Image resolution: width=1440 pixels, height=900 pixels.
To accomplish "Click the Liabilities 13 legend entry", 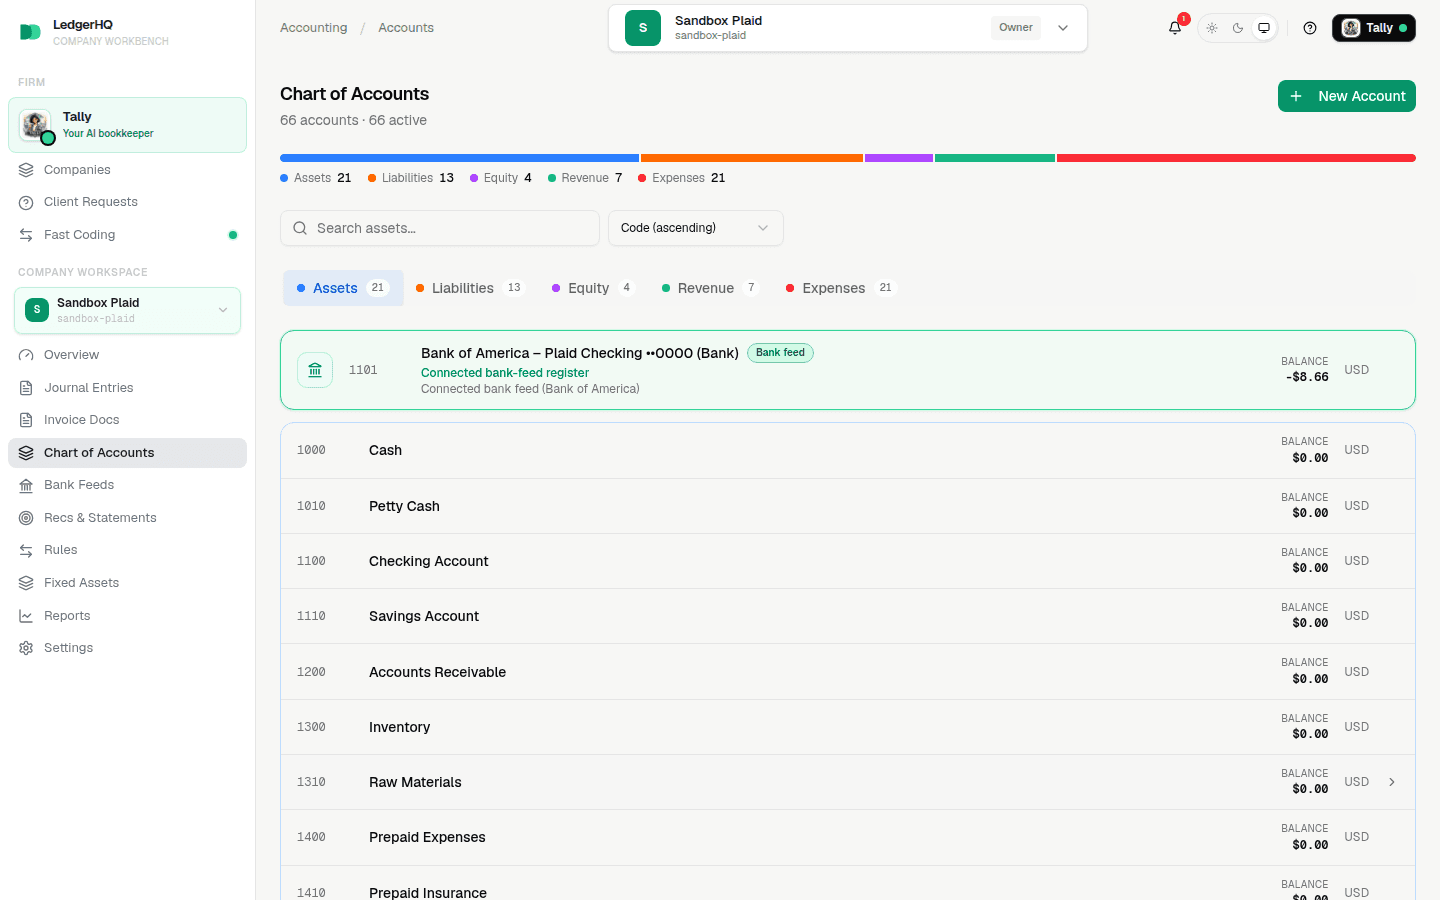I will point(411,178).
